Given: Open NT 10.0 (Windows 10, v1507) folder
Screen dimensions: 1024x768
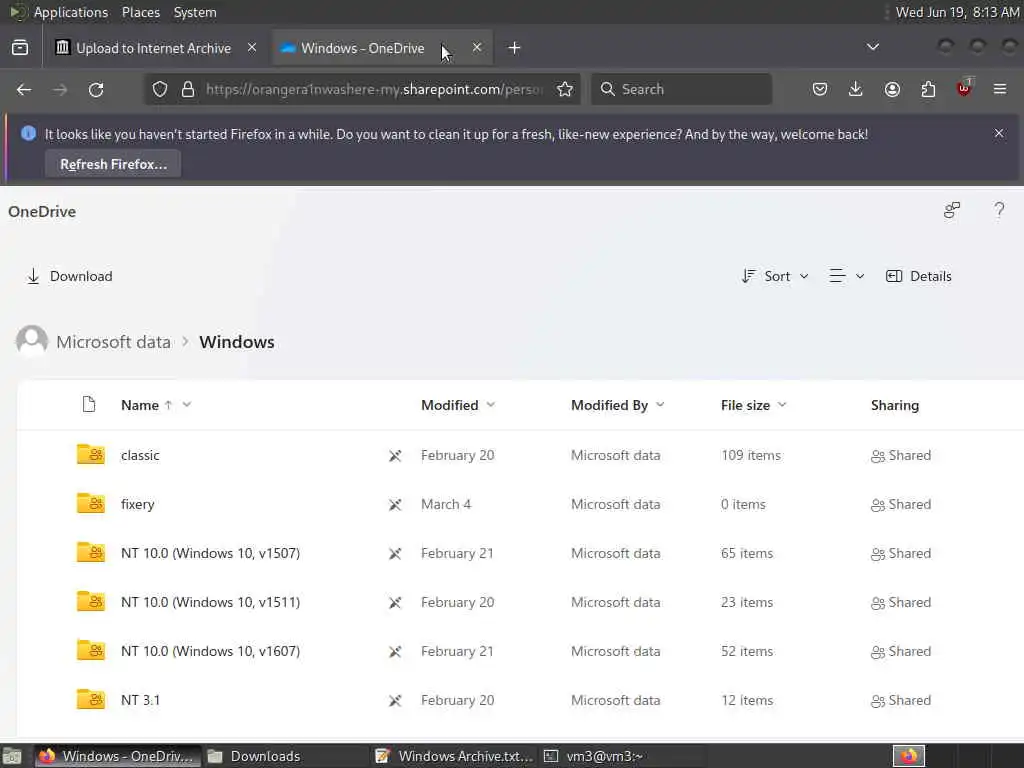Looking at the screenshot, I should coord(210,553).
